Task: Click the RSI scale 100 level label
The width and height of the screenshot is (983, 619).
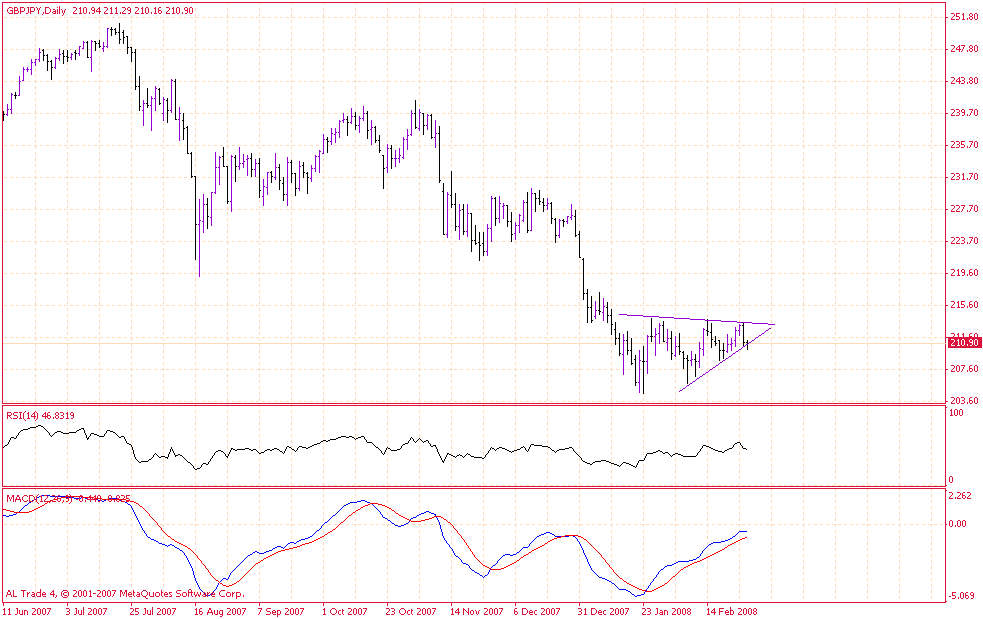Action: tap(957, 412)
